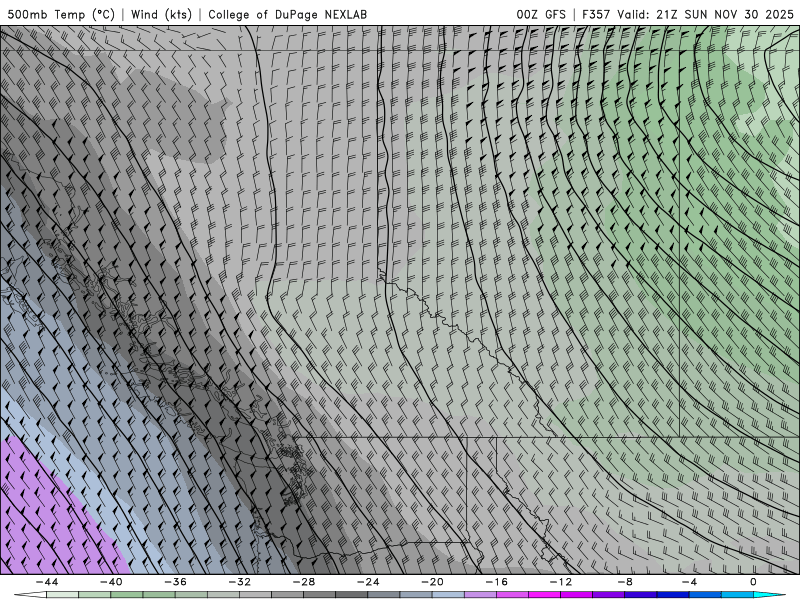Click the 0 color scale label
The width and height of the screenshot is (800, 600).
tap(754, 582)
